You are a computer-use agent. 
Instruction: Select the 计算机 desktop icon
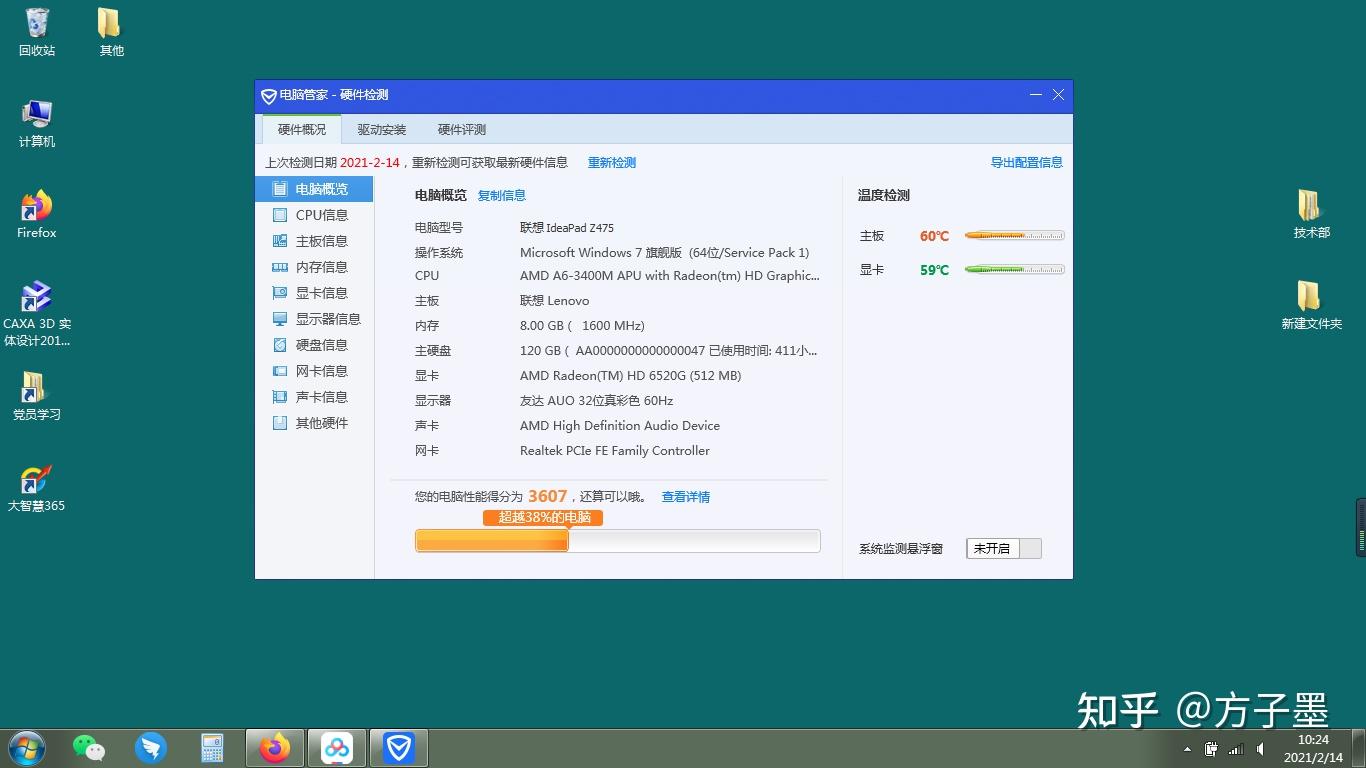37,124
